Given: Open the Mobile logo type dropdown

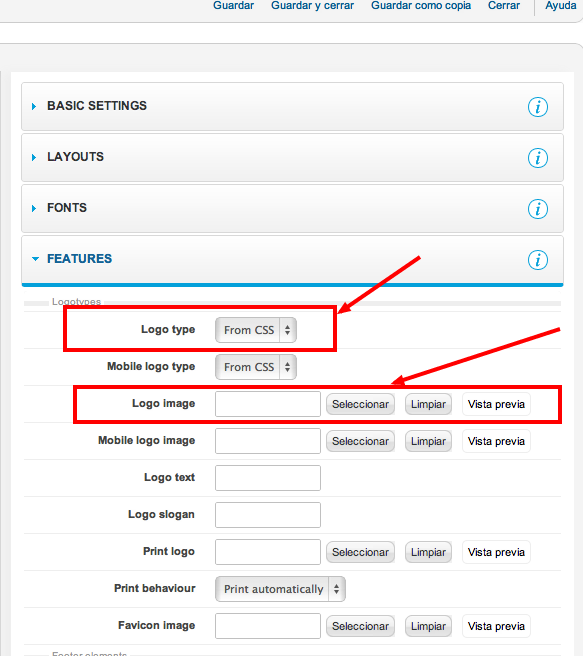Looking at the screenshot, I should point(256,367).
